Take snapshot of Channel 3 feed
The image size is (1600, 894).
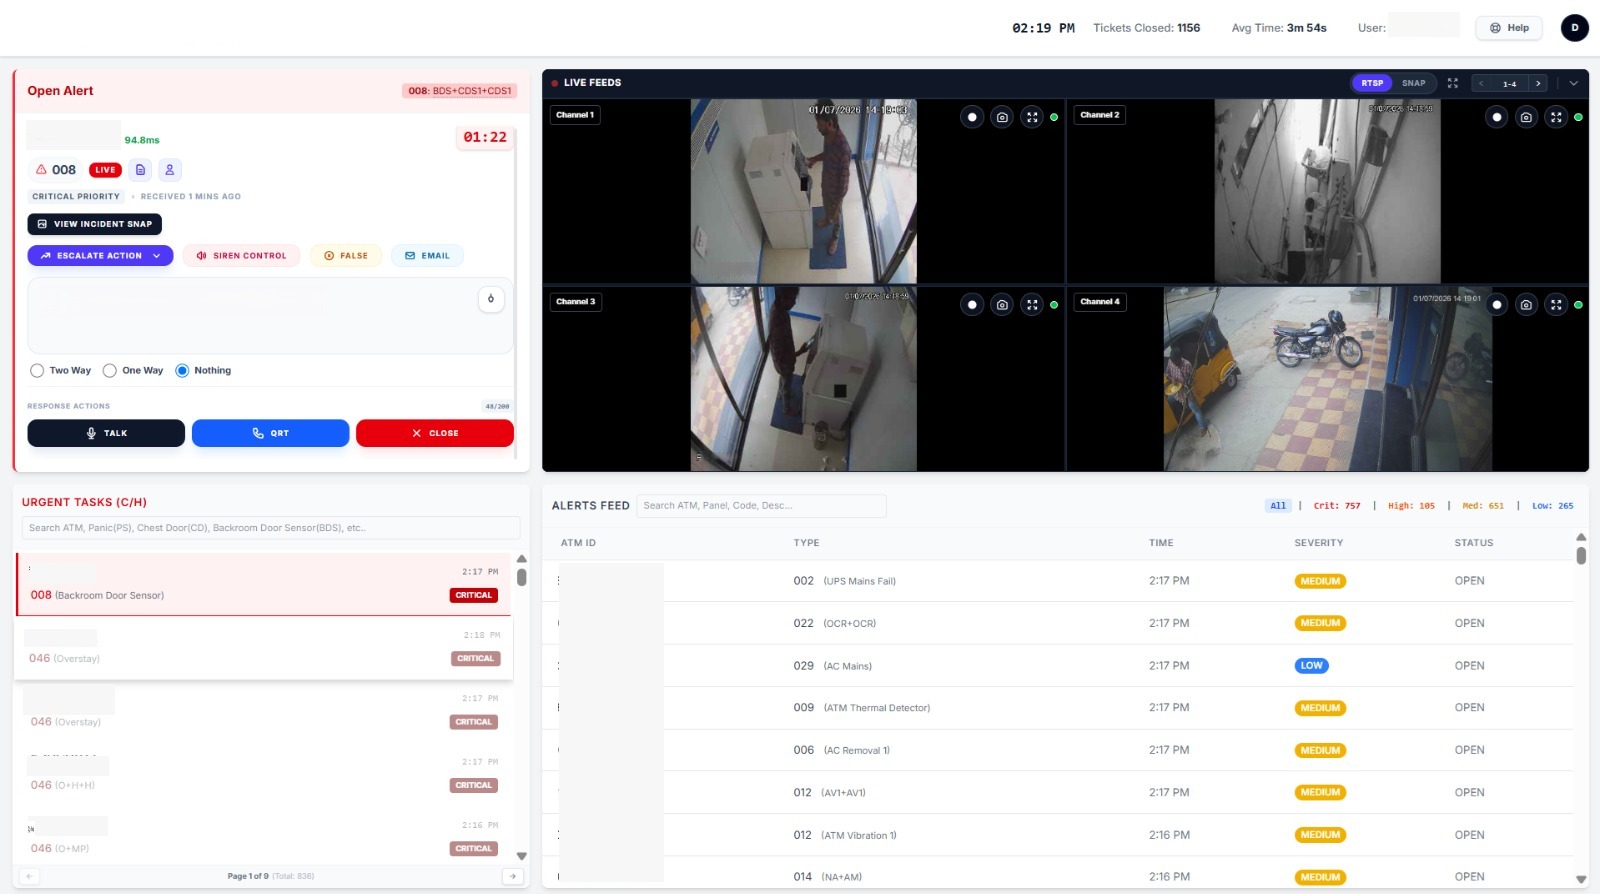[x=1002, y=304]
